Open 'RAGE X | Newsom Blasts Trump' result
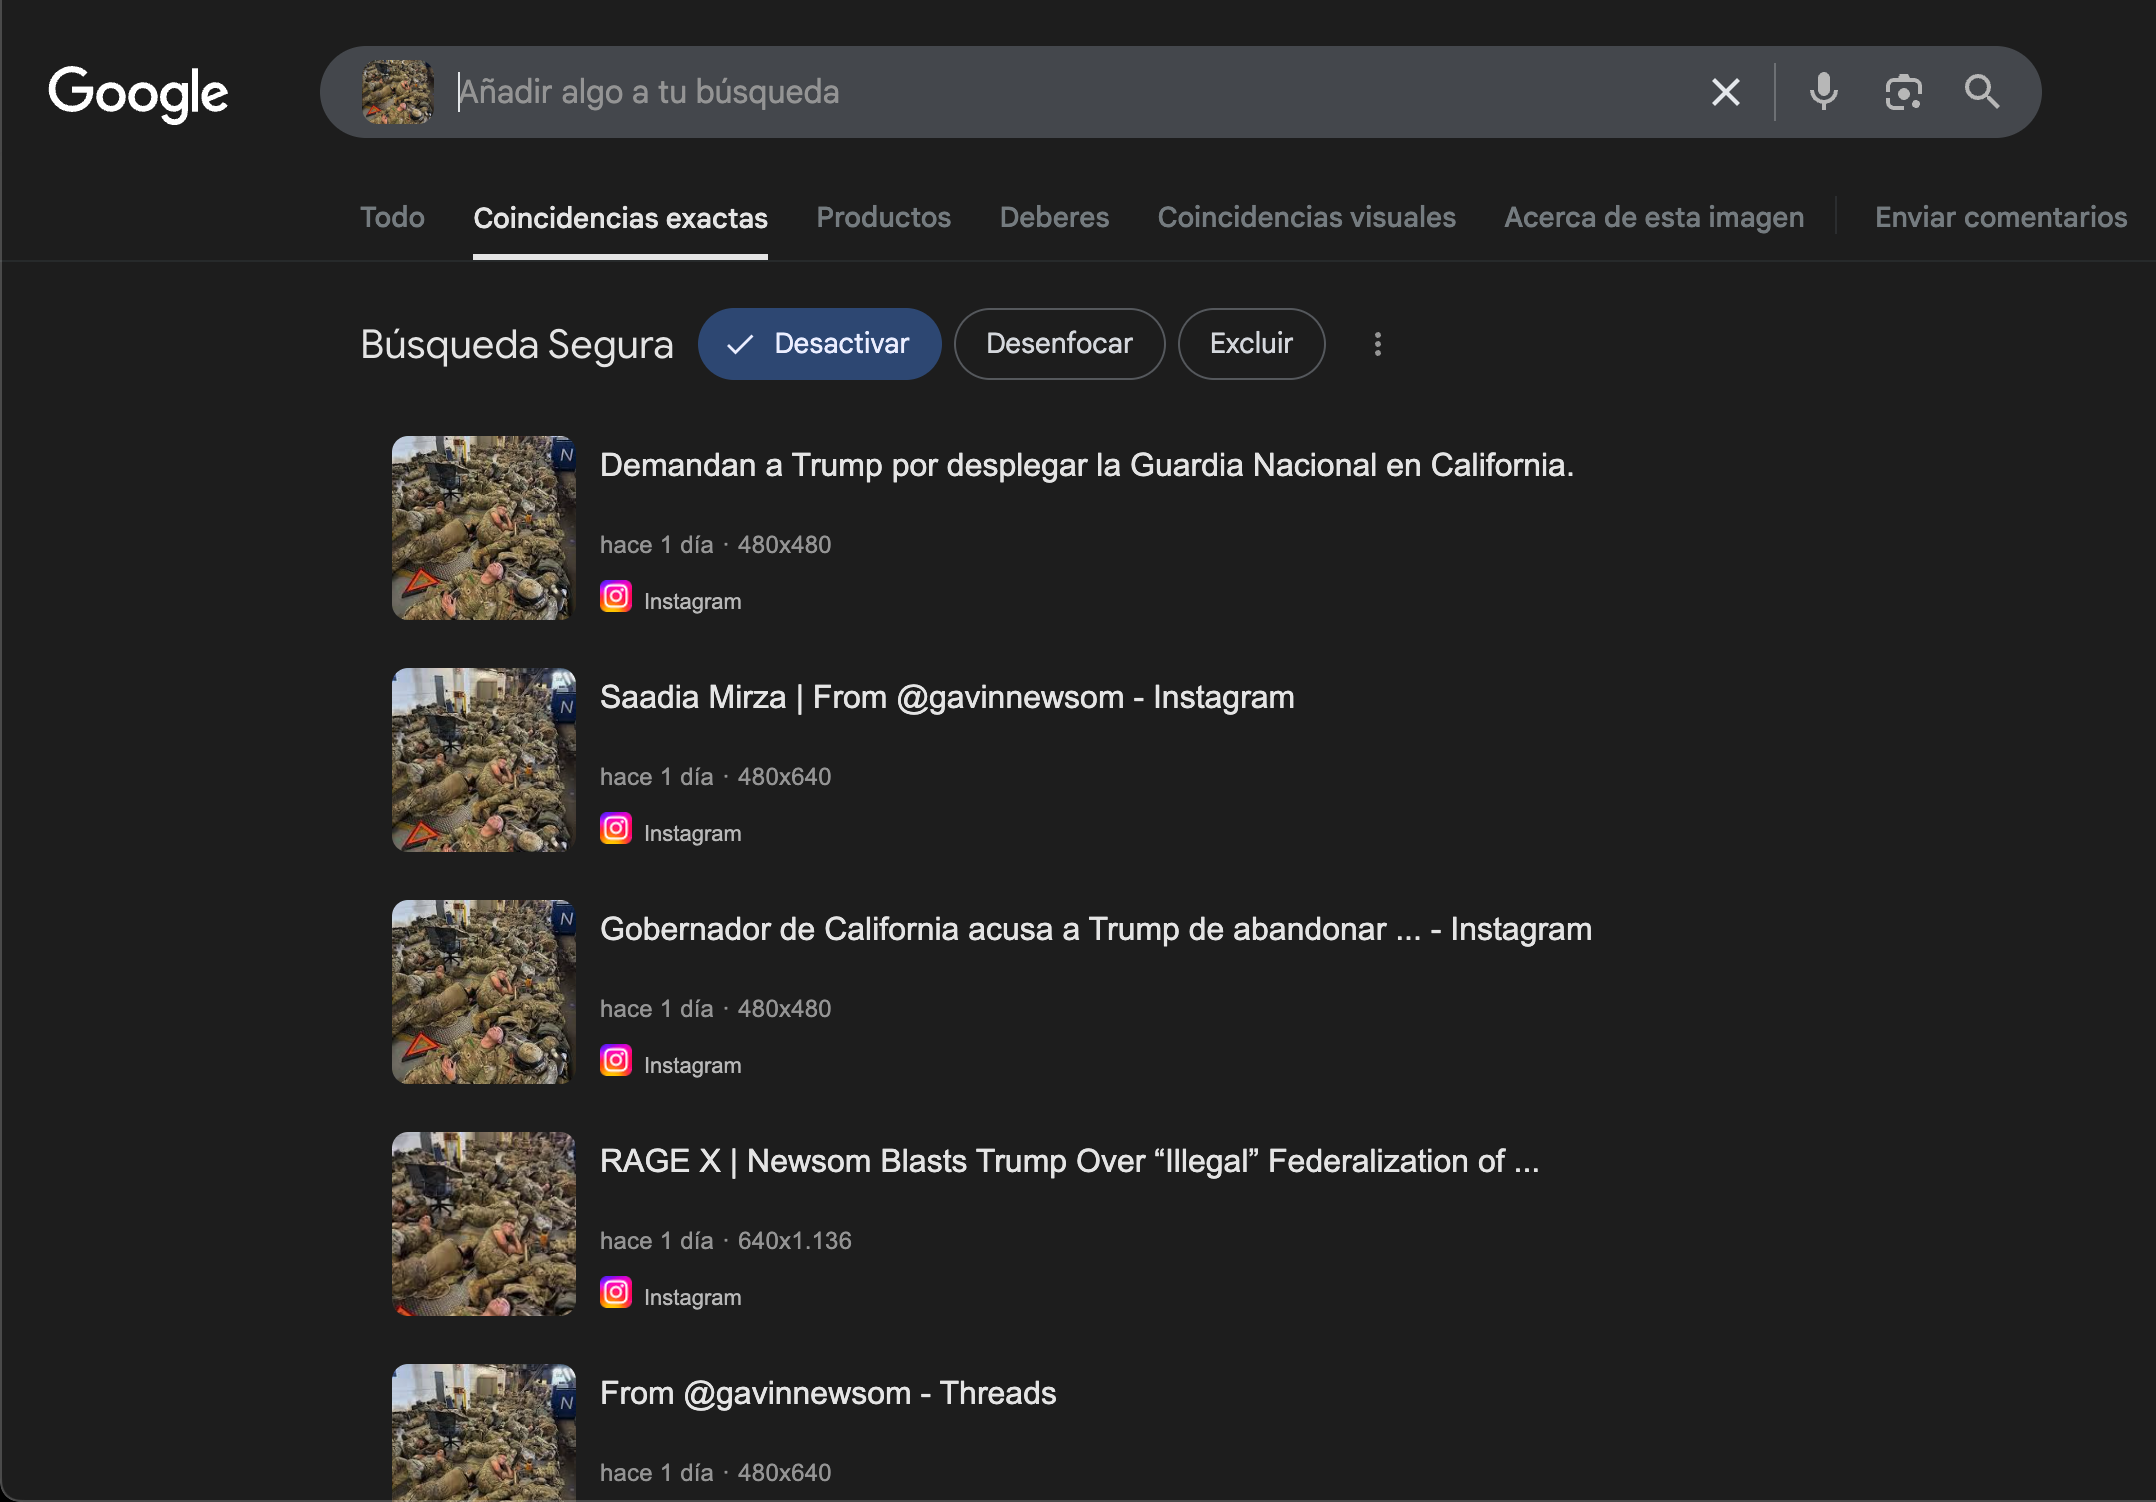 coord(1069,1161)
